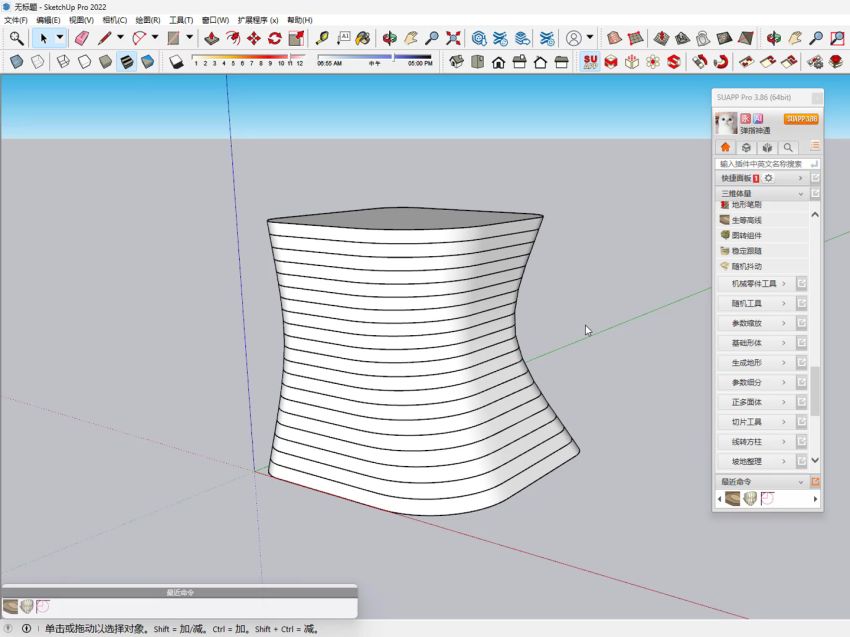Select the Push/Pull tool
The height and width of the screenshot is (637, 850).
pyautogui.click(x=211, y=38)
